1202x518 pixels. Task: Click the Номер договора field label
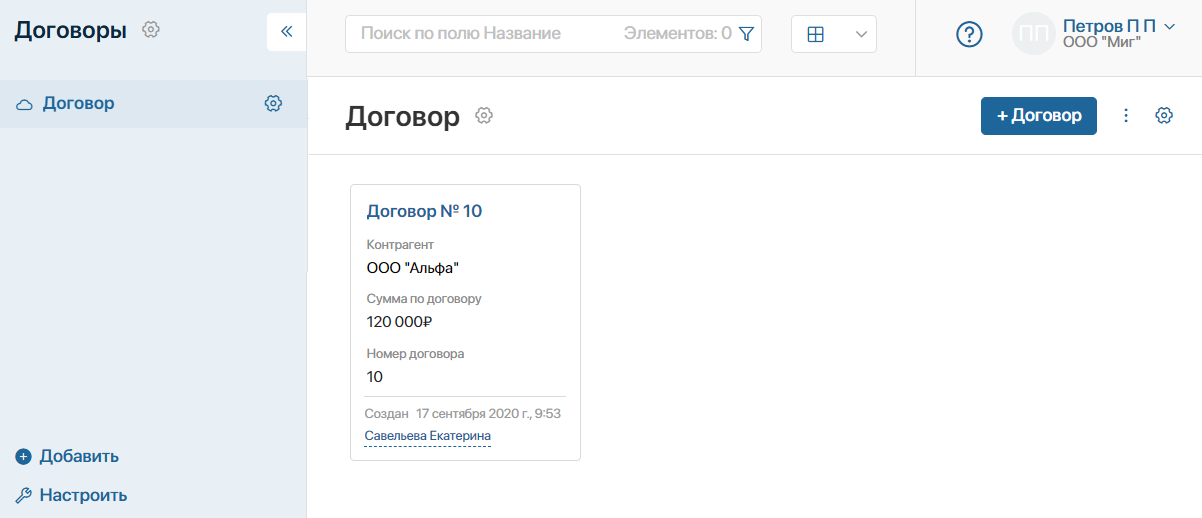[x=416, y=354]
